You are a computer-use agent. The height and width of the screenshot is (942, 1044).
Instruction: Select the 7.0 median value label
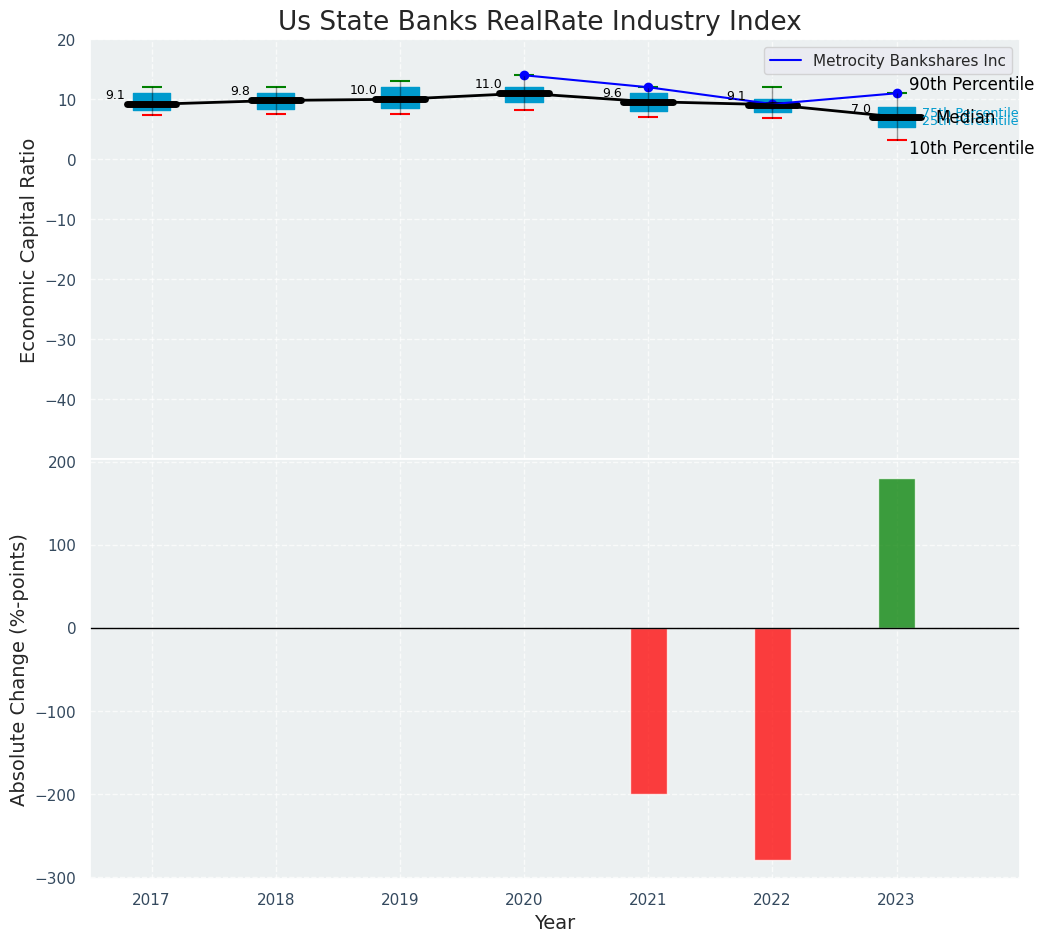pos(860,109)
